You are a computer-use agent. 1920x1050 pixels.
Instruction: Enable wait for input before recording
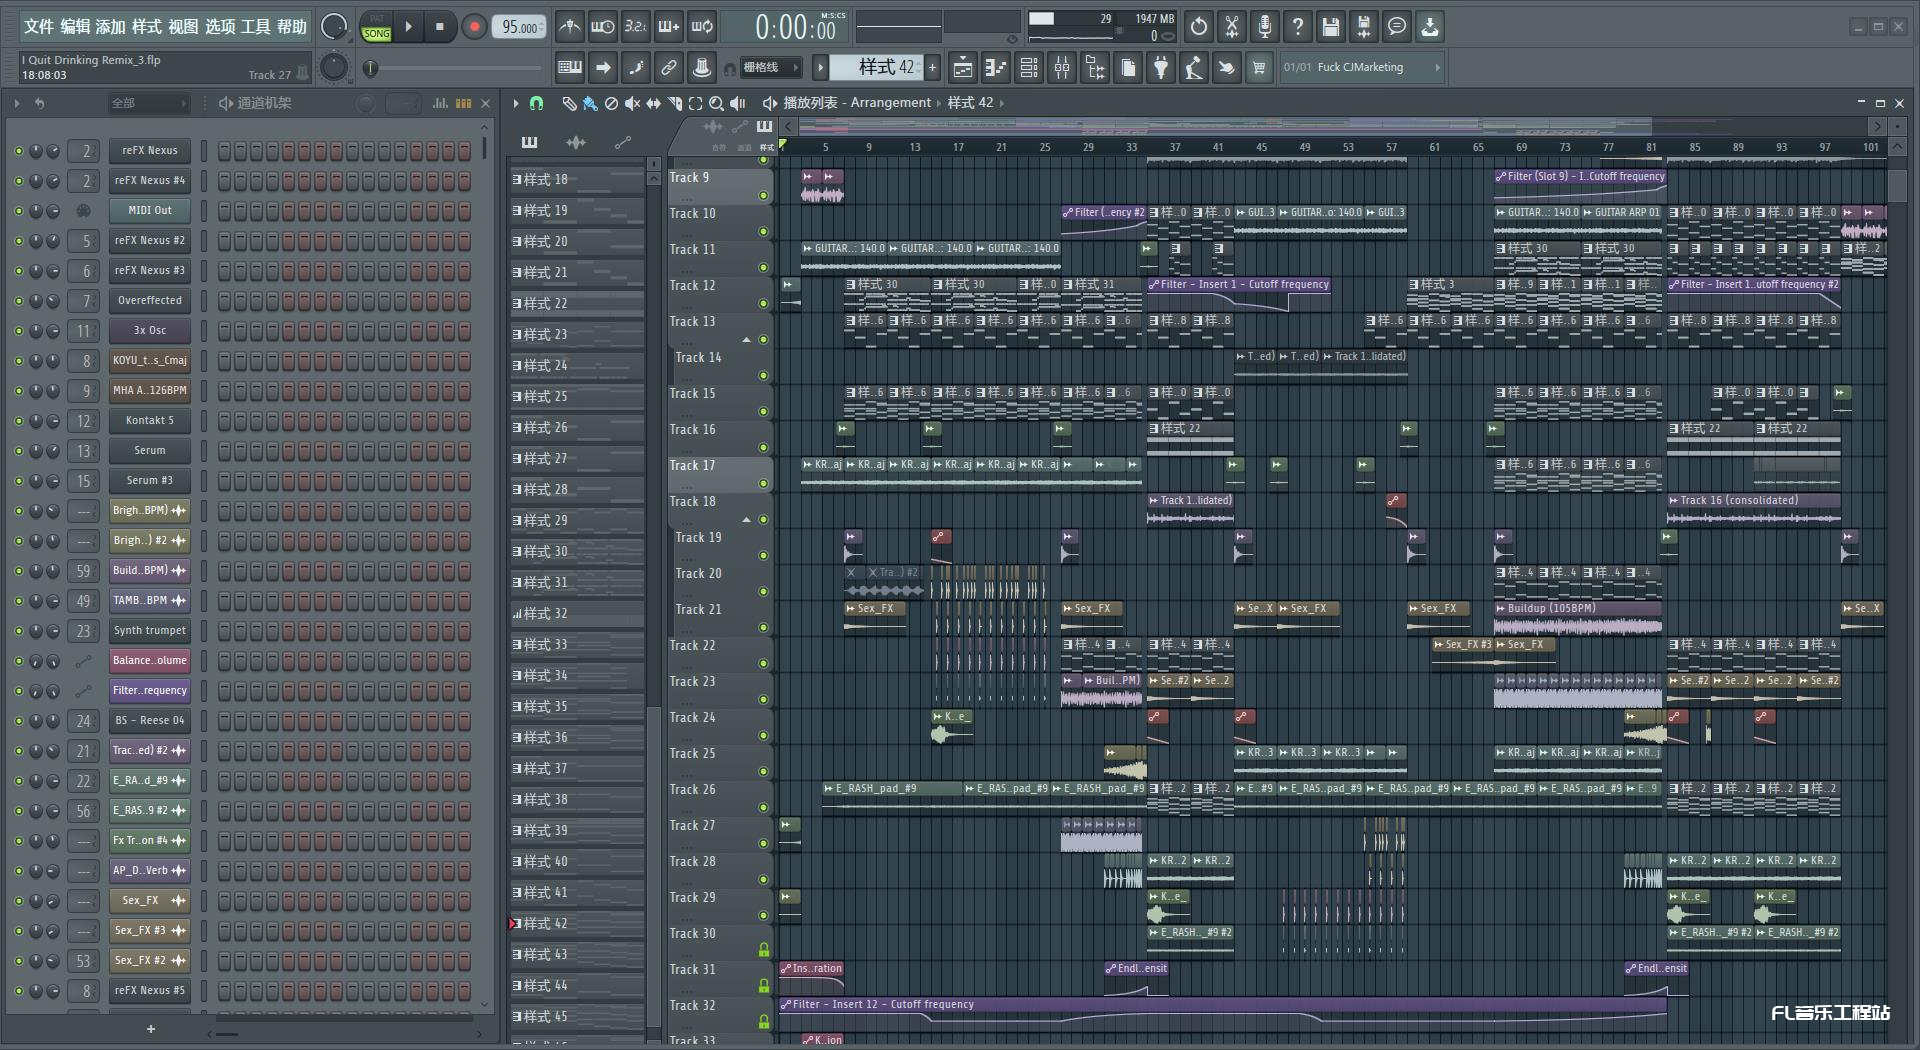[x=603, y=27]
